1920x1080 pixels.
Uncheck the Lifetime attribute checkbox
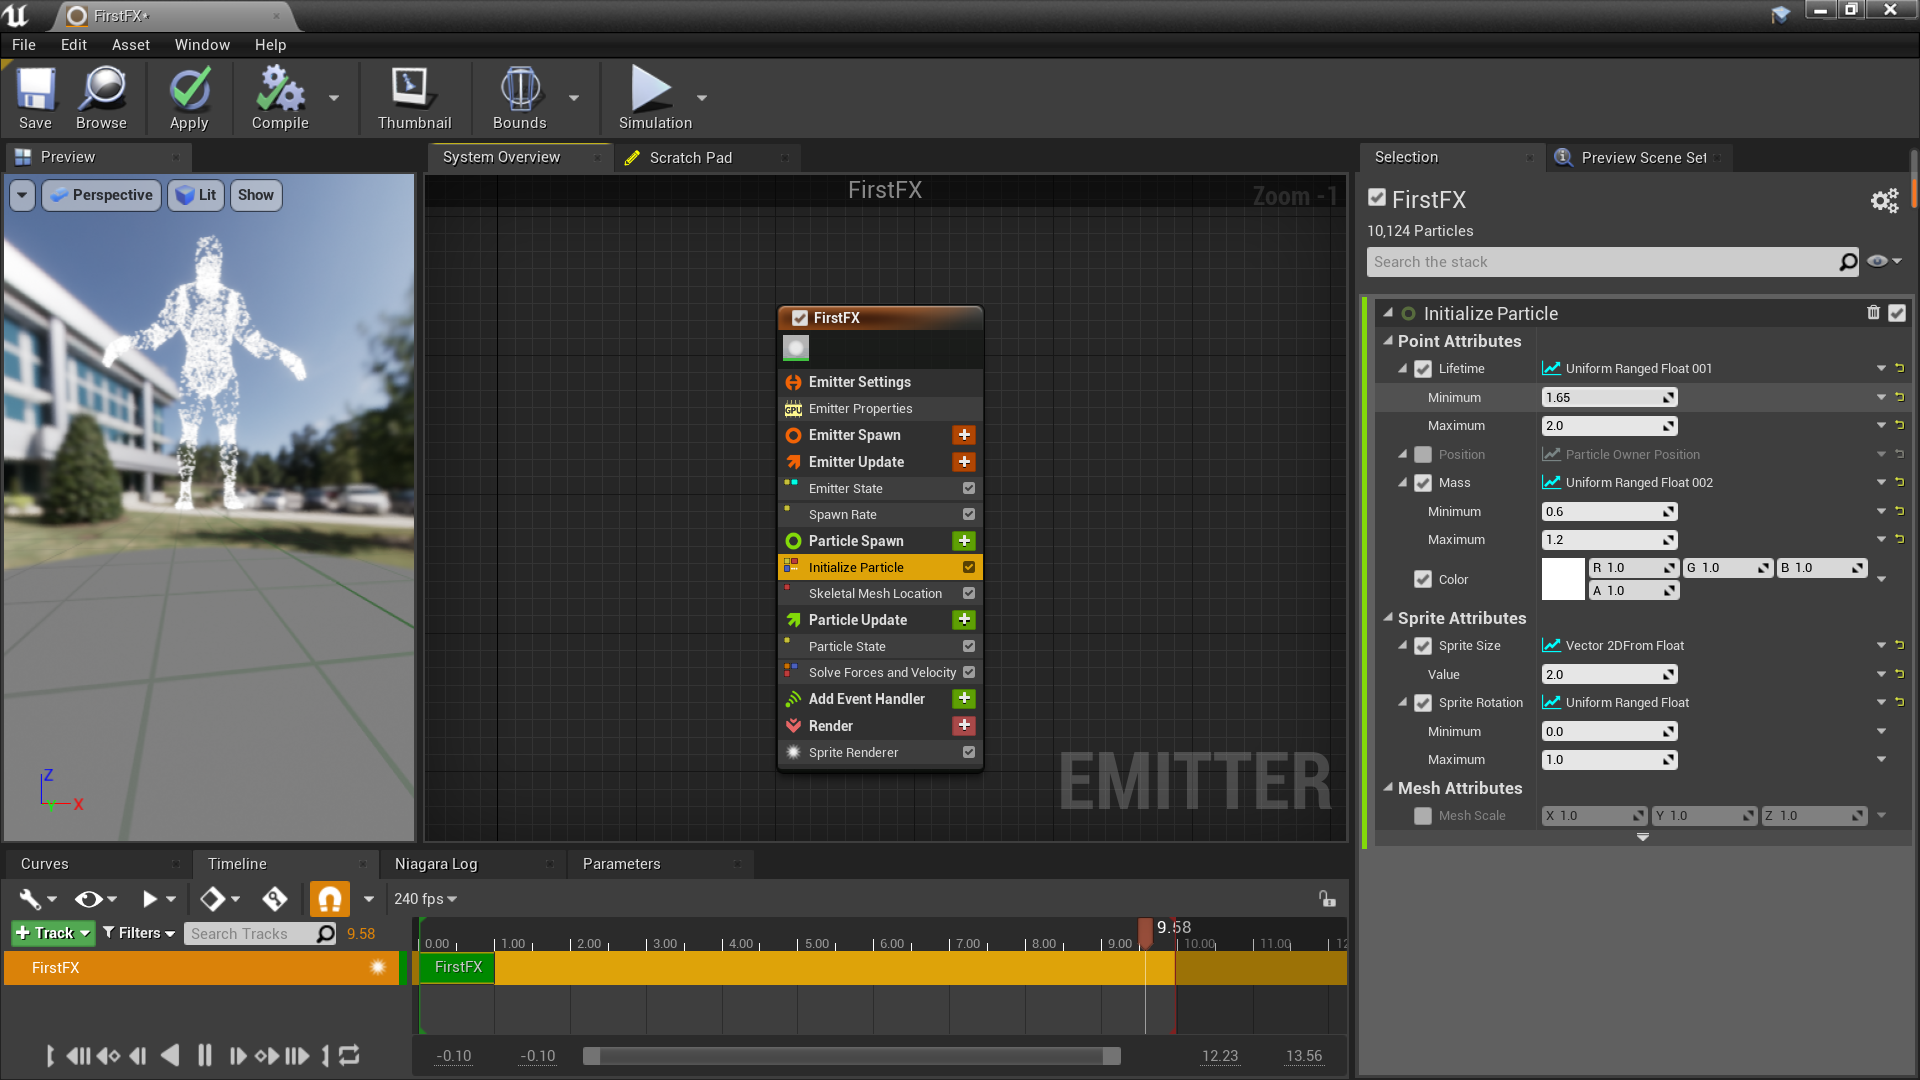pos(1423,369)
